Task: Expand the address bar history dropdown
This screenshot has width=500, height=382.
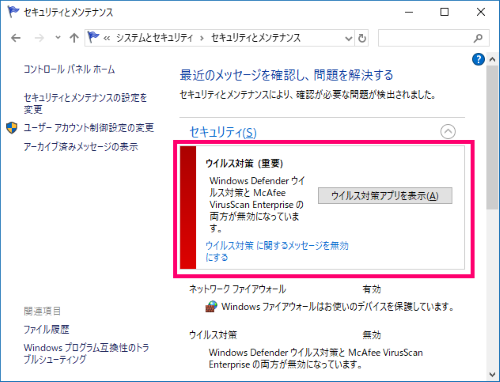Action: 348,39
